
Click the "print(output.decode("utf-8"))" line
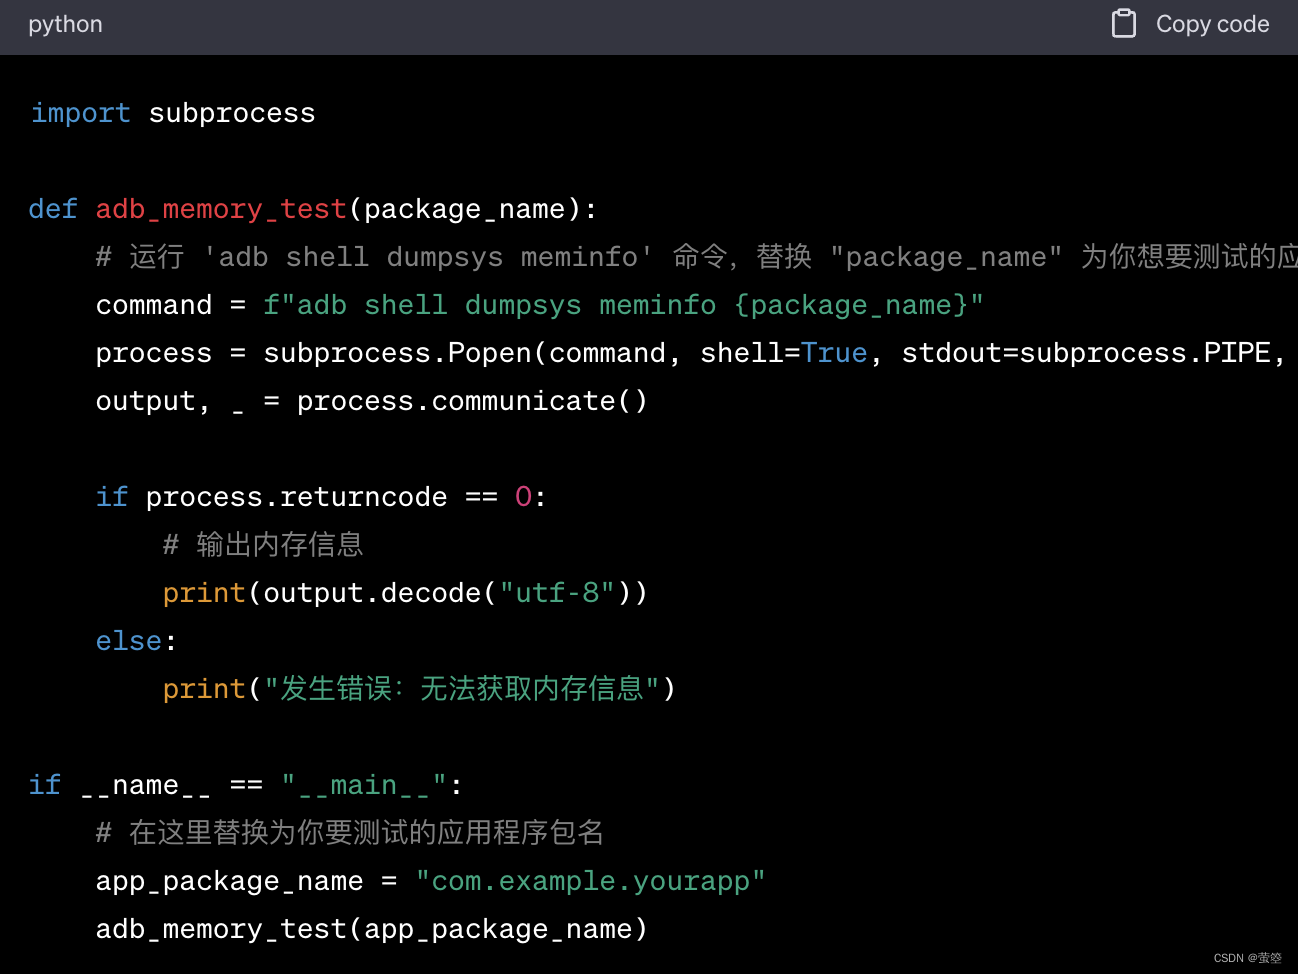pyautogui.click(x=405, y=593)
